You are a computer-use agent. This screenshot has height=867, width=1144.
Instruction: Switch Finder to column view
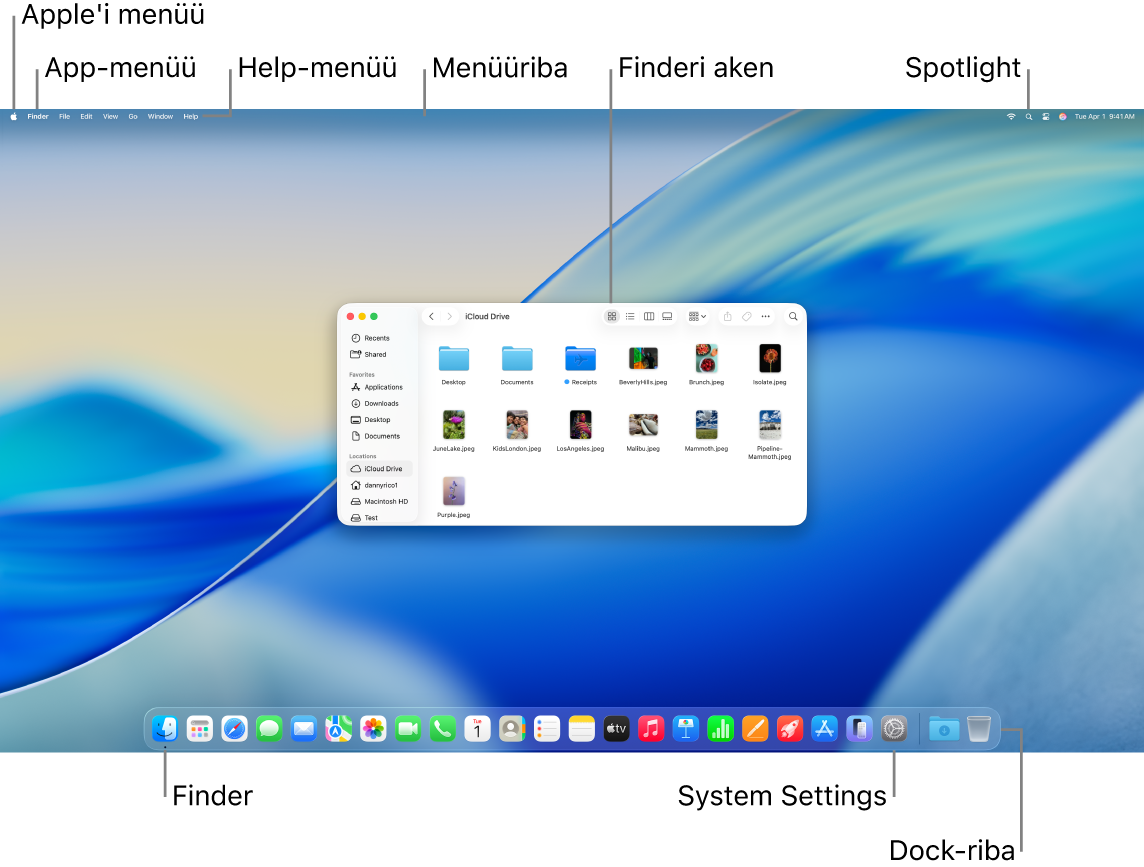(x=648, y=316)
